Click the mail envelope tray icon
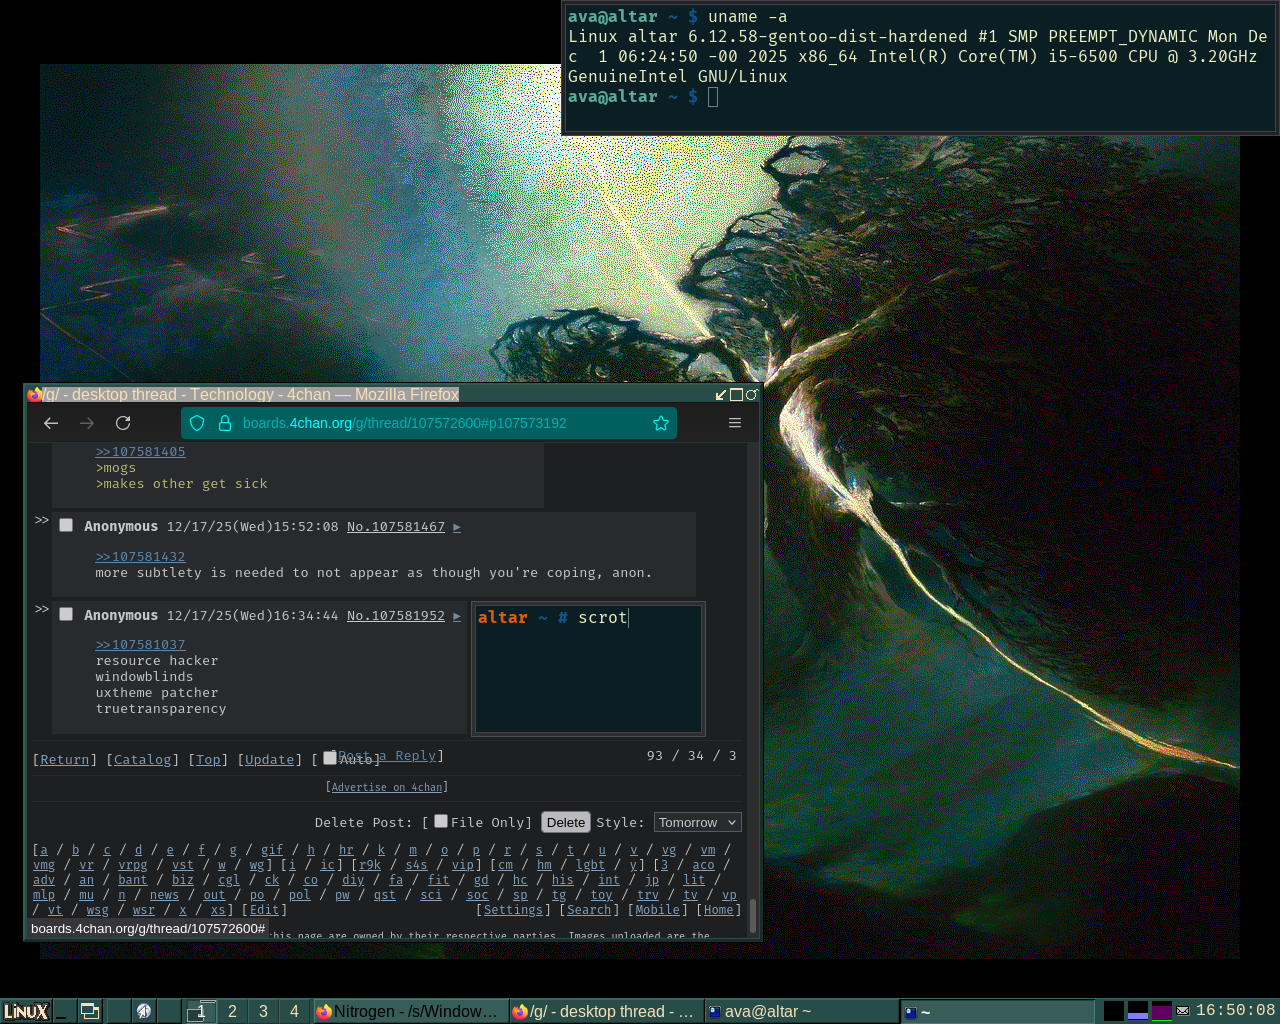1280x1024 pixels. pos(1183,1011)
